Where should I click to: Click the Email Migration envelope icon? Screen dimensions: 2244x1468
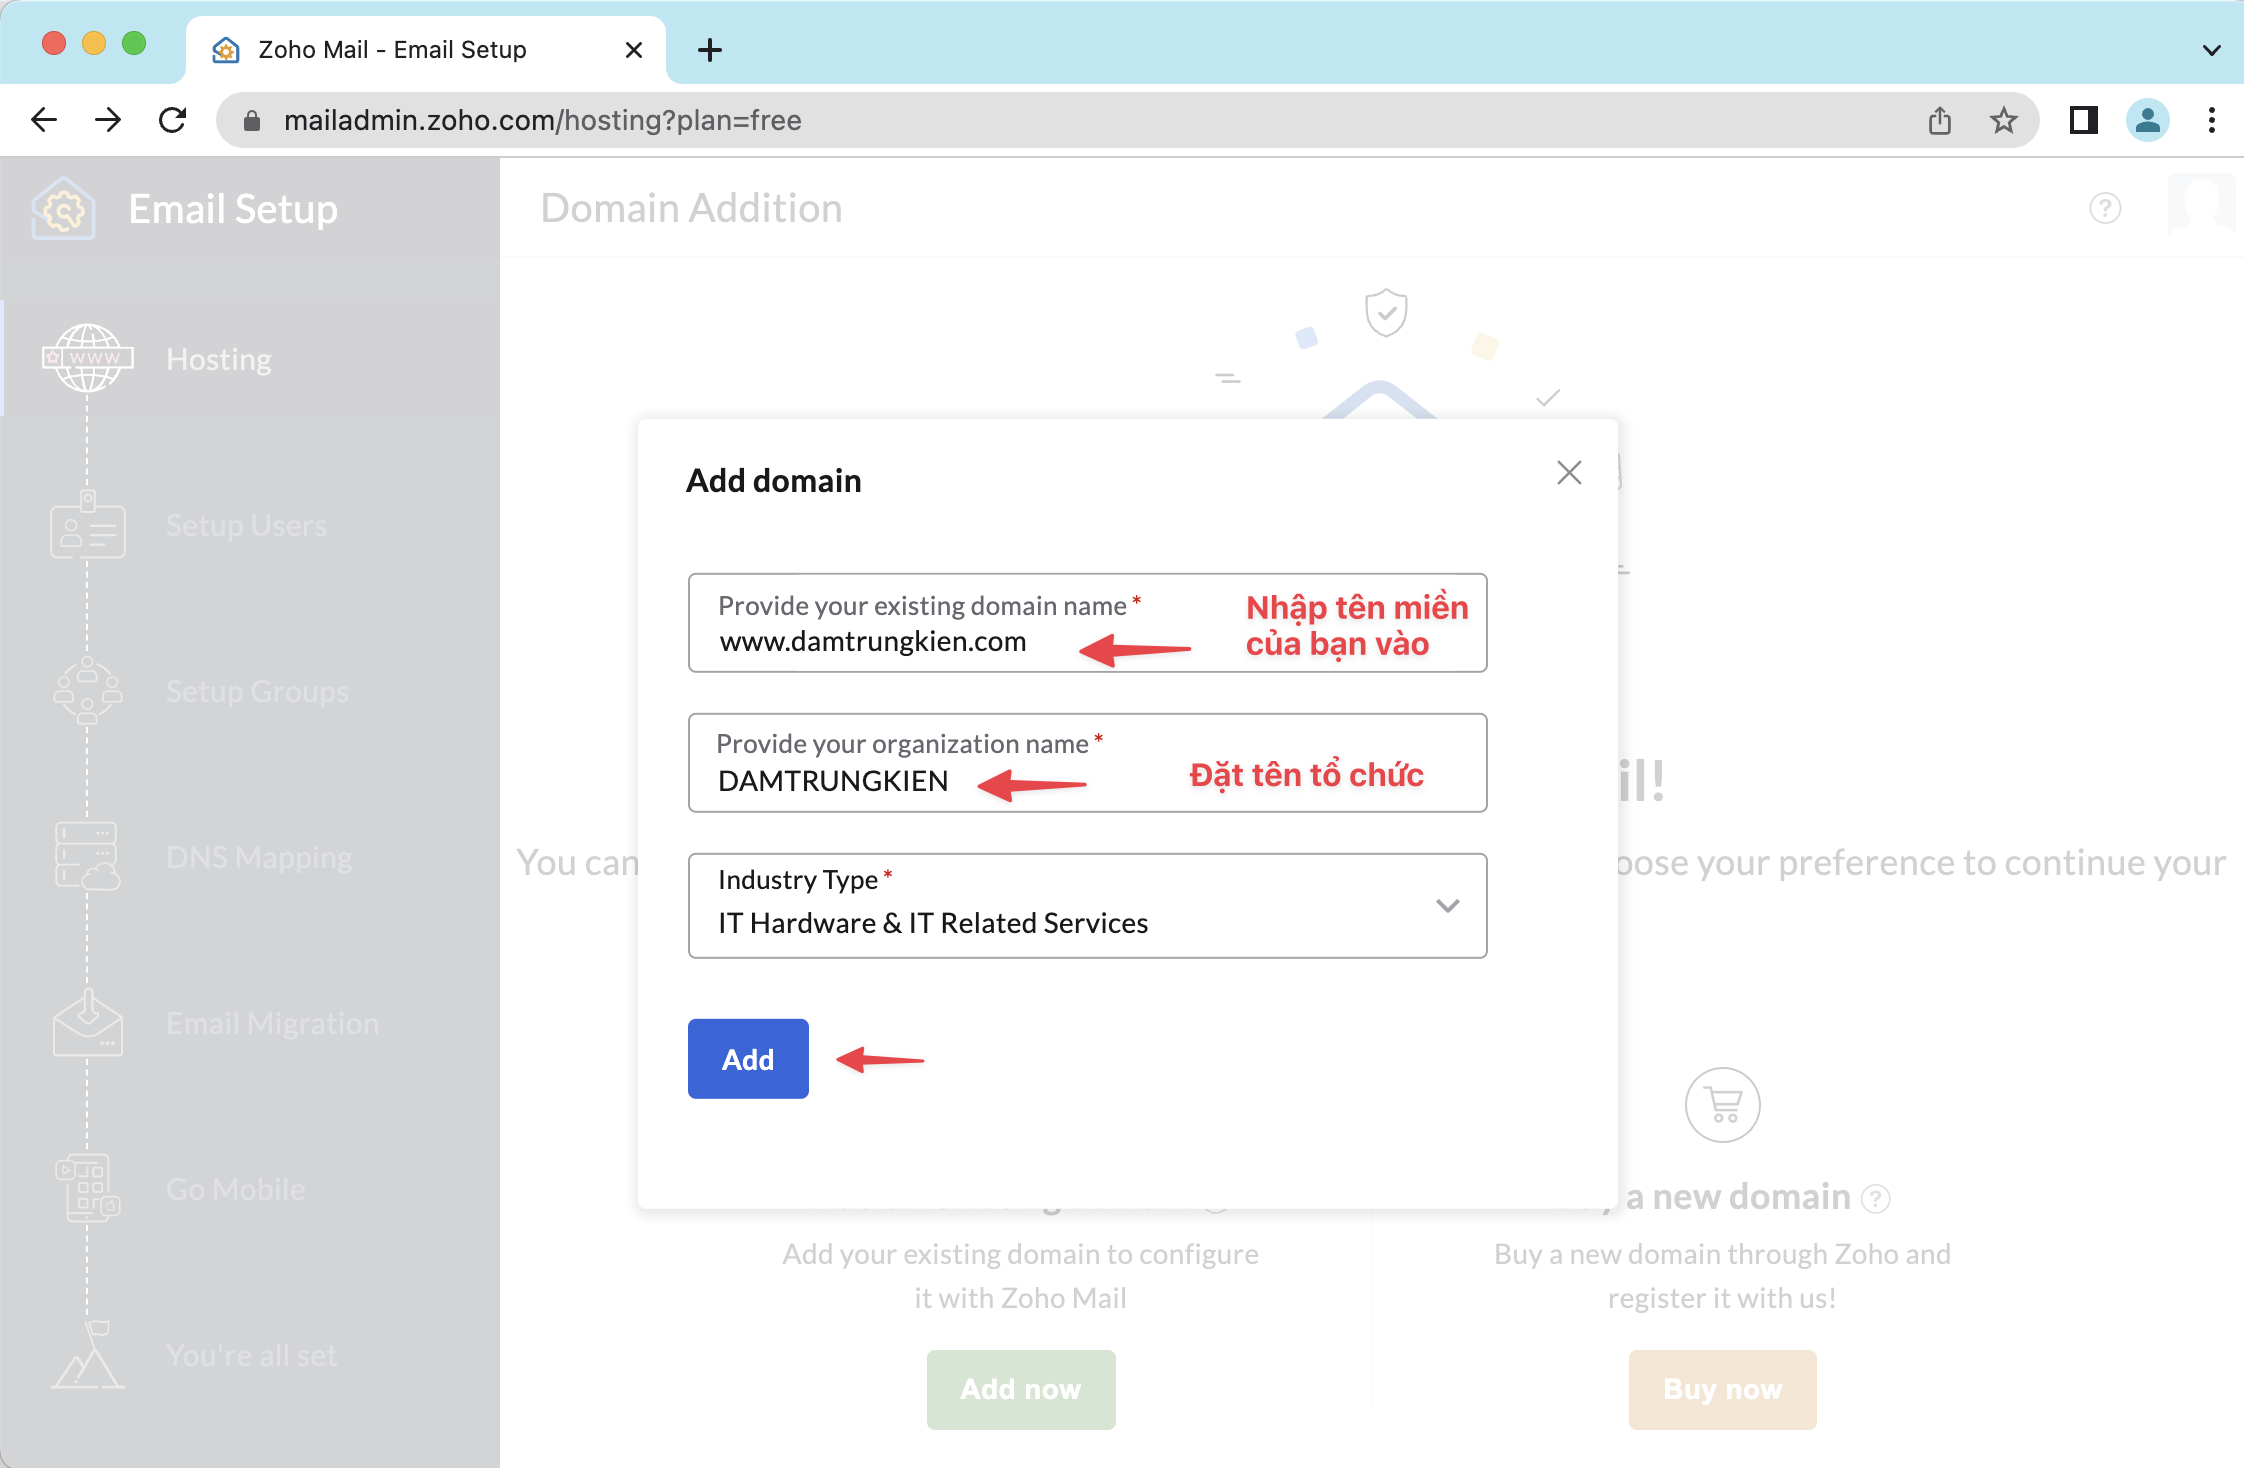pos(88,1022)
